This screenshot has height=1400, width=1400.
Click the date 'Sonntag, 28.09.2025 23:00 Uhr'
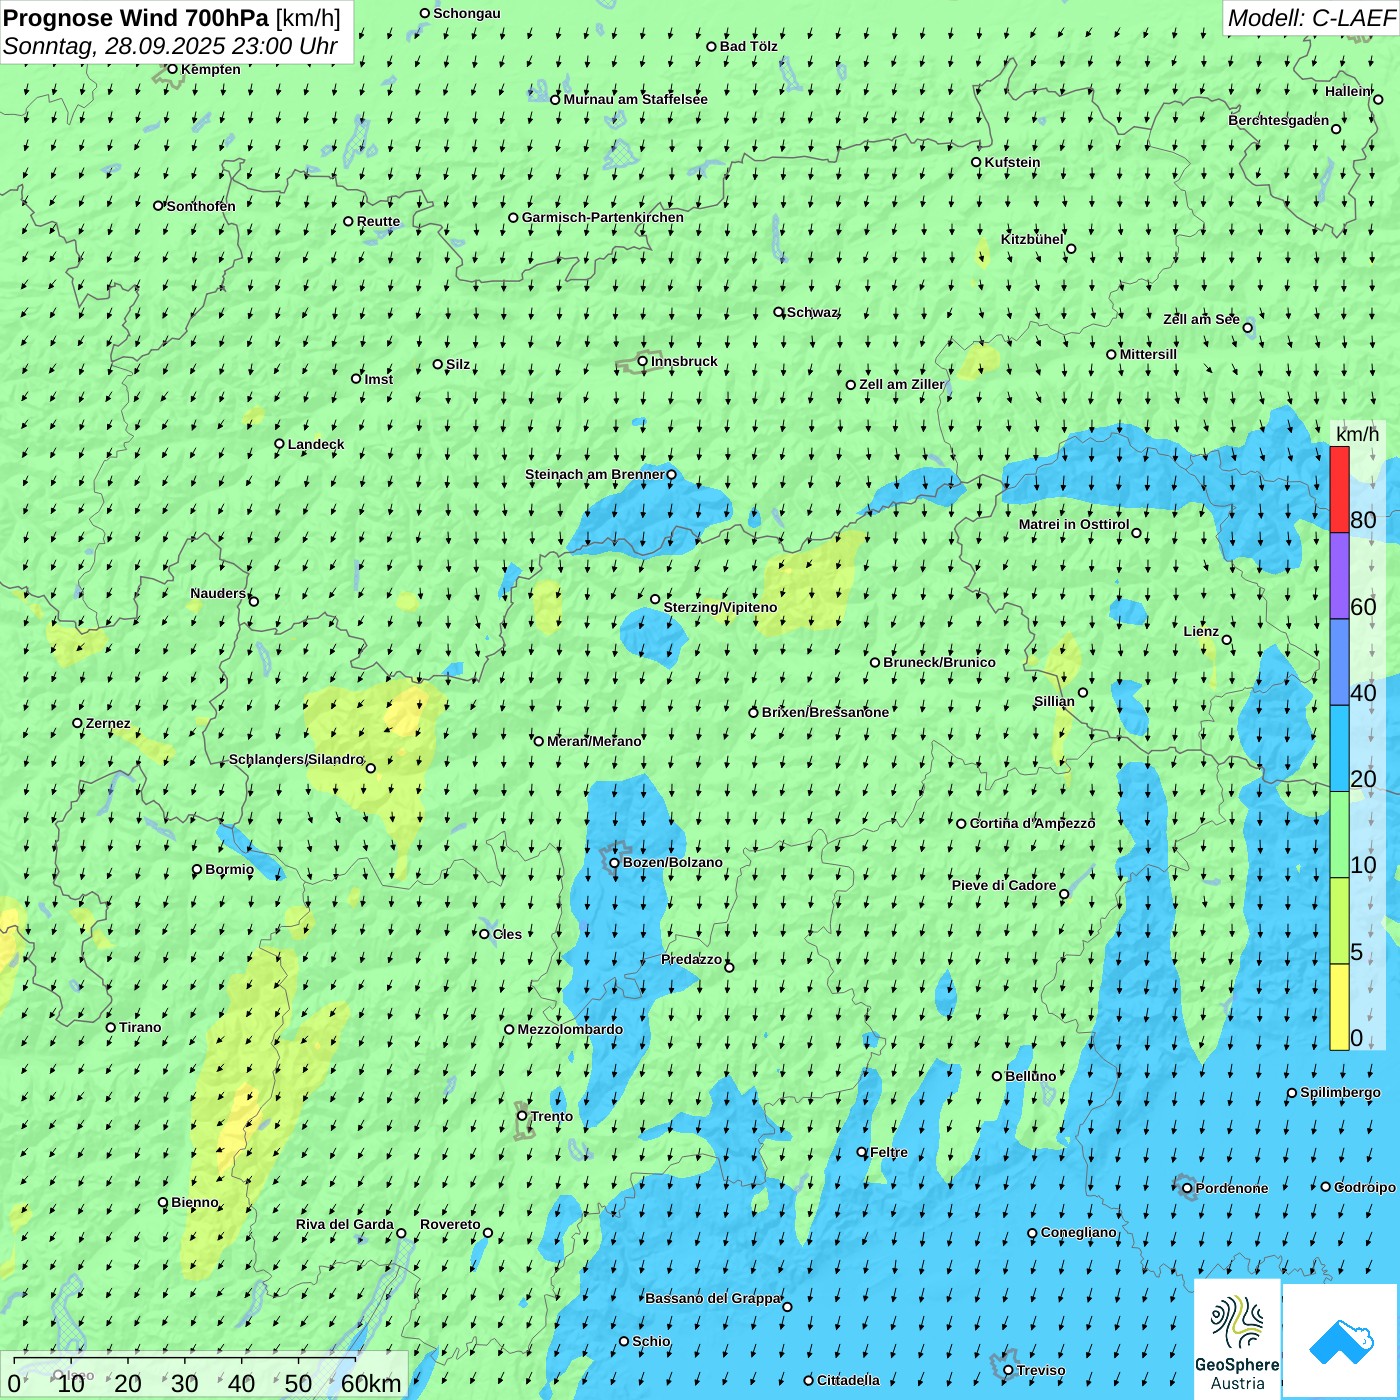[x=170, y=46]
